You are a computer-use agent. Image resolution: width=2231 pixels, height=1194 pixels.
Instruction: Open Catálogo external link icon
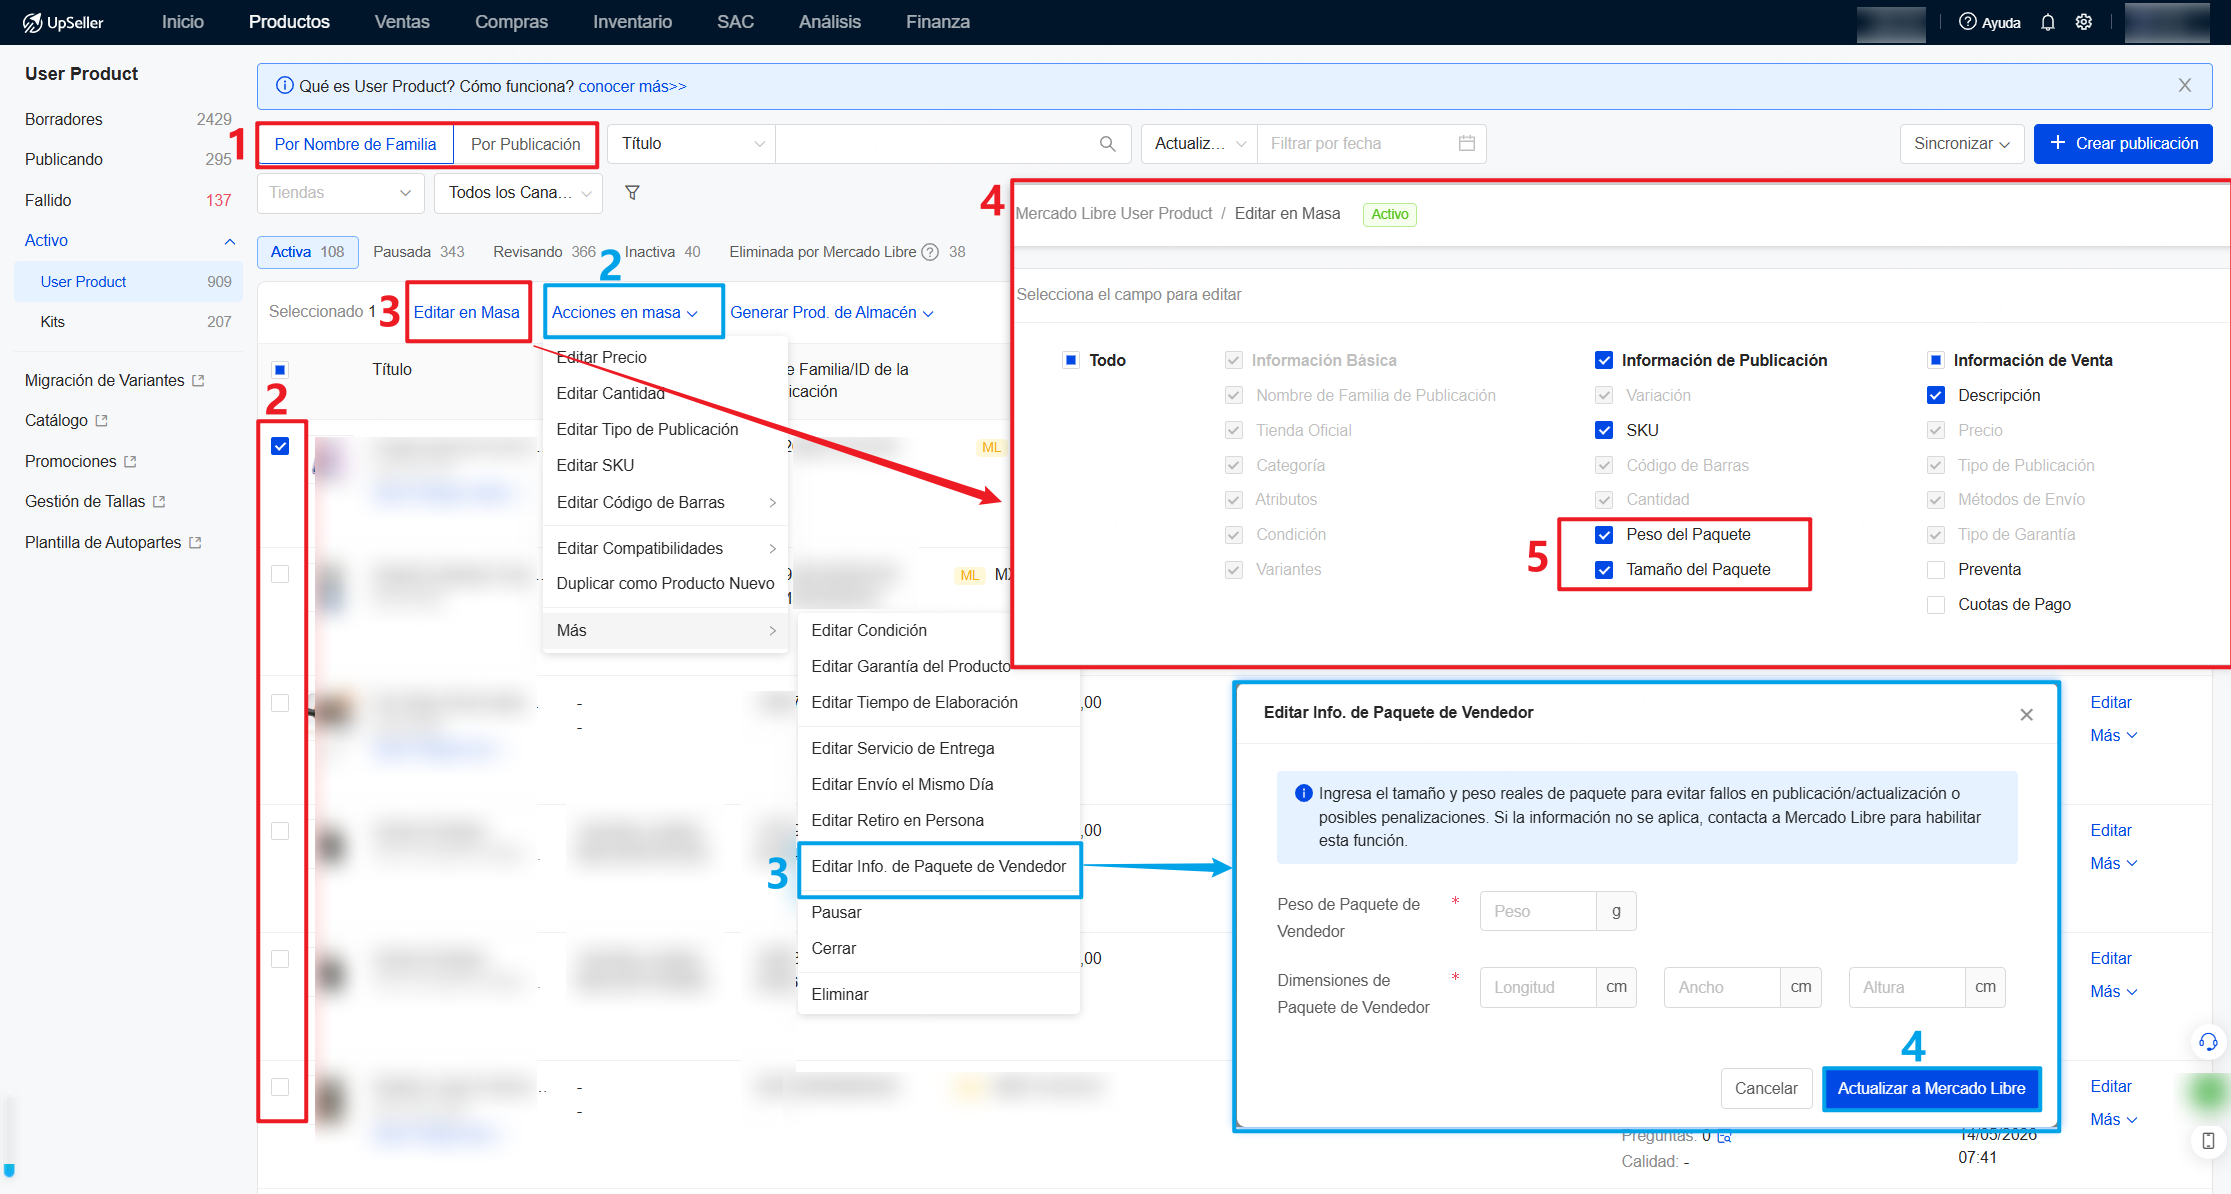(101, 421)
